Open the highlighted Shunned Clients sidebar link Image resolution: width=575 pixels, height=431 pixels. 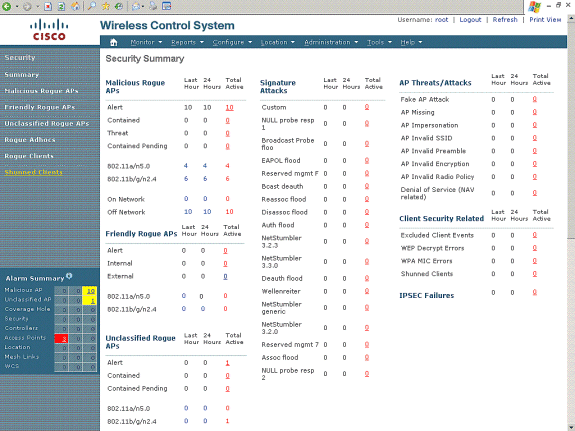click(x=33, y=172)
